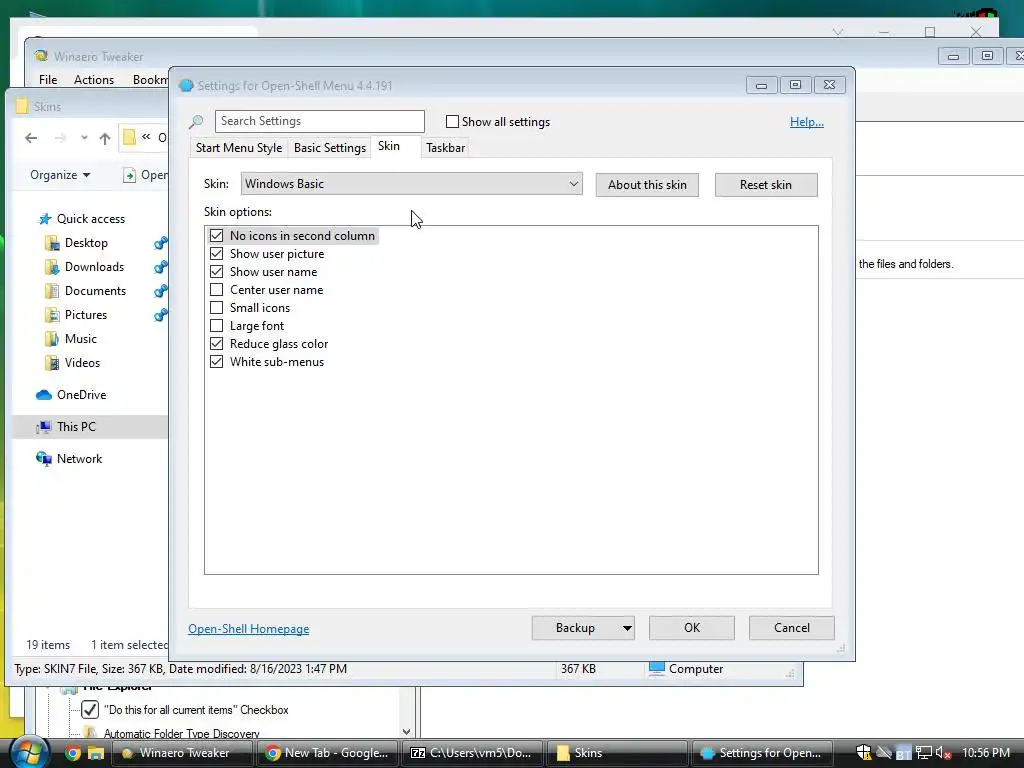Click the Windows Security shield tray icon
Image resolution: width=1024 pixels, height=768 pixels.
(863, 753)
